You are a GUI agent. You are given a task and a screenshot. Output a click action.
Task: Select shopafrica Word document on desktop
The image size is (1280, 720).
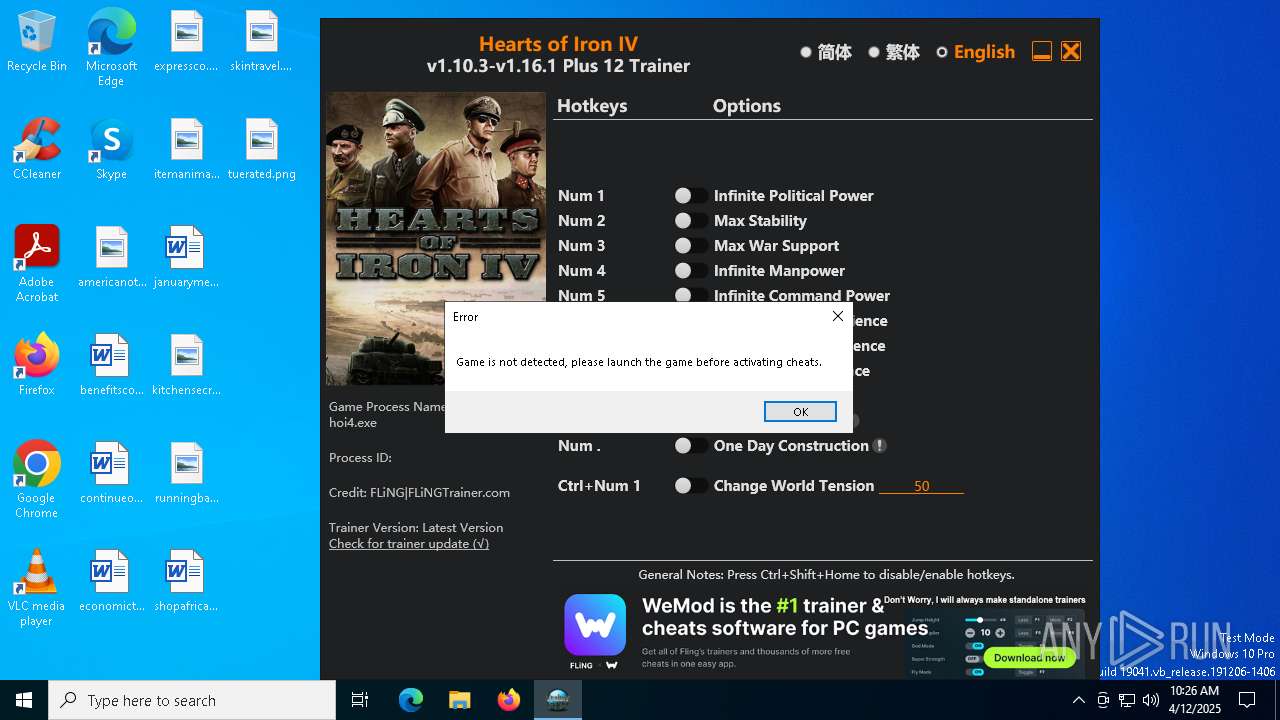pyautogui.click(x=186, y=581)
